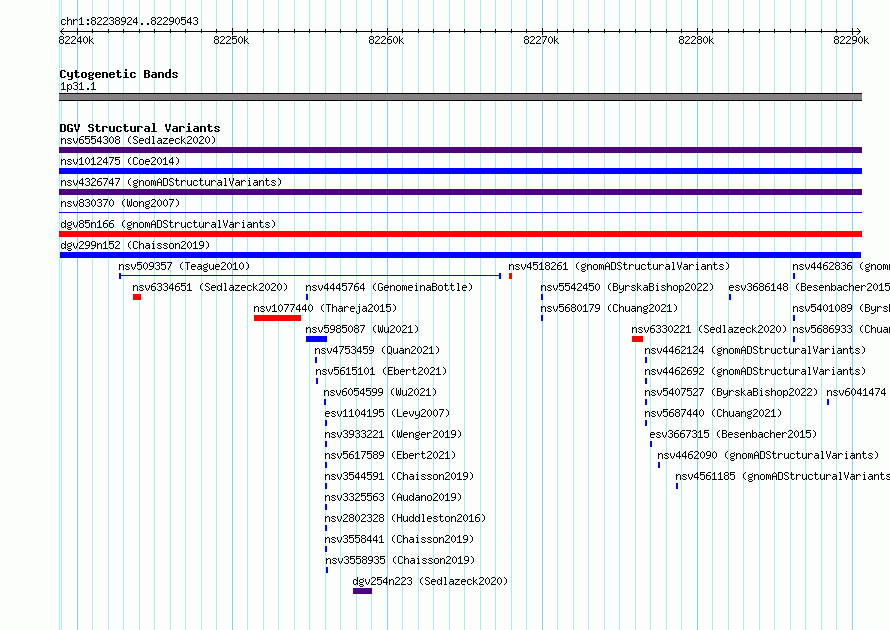Select the gray 1p31.1 cytogenetic band bar
This screenshot has height=630, width=890.
click(460, 97)
